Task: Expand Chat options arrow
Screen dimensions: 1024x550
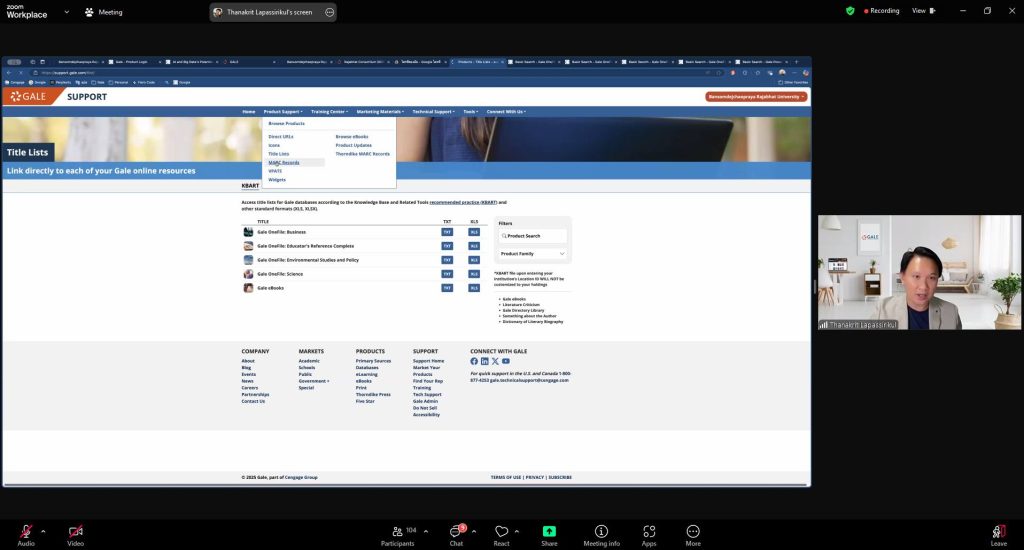Action: (x=473, y=531)
